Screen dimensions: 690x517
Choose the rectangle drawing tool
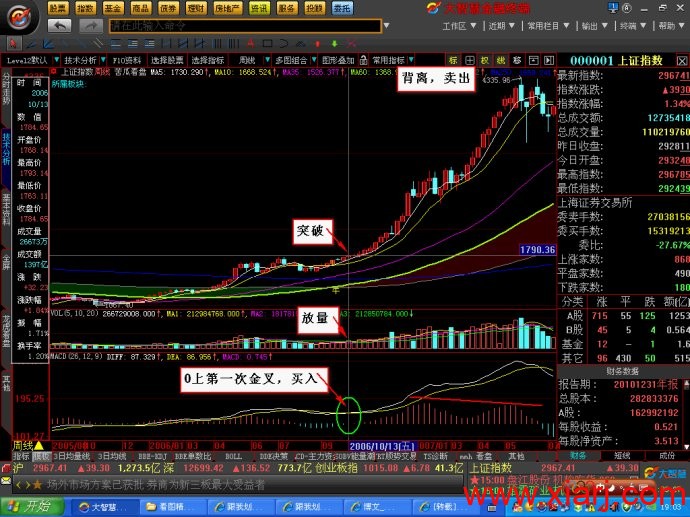click(x=267, y=44)
